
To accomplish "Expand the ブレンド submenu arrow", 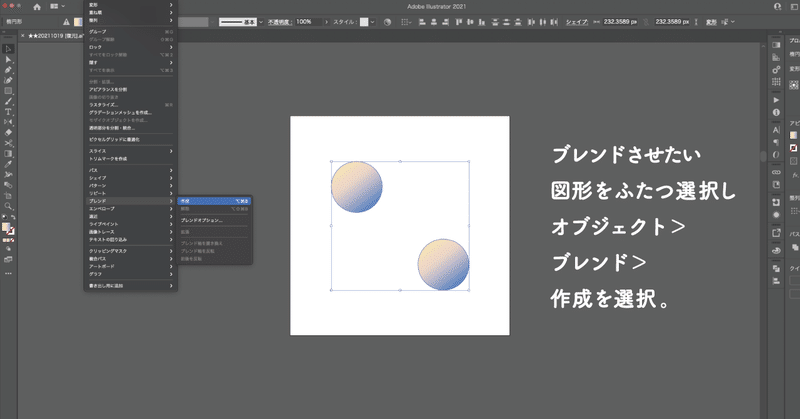I will (x=171, y=201).
